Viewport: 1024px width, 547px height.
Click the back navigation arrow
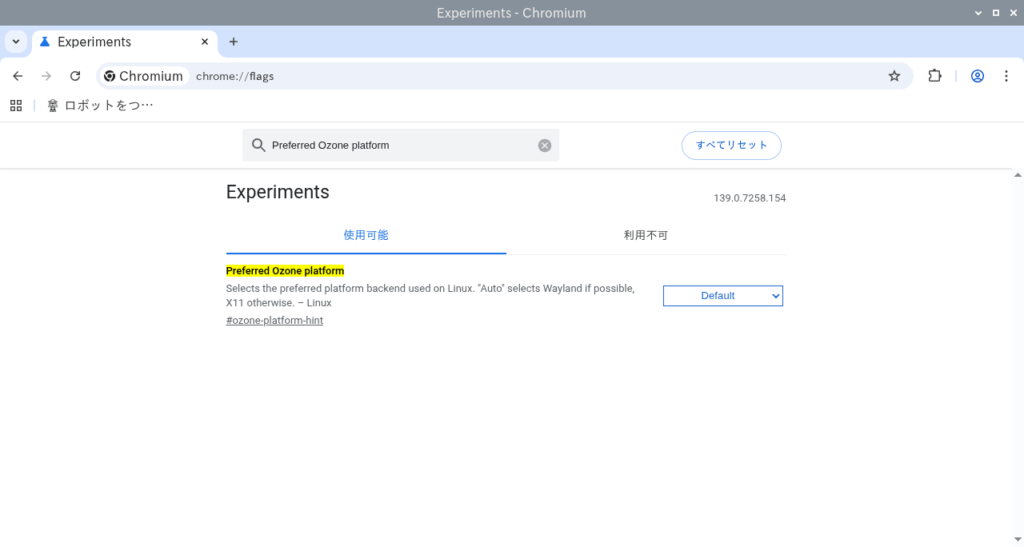coord(18,76)
